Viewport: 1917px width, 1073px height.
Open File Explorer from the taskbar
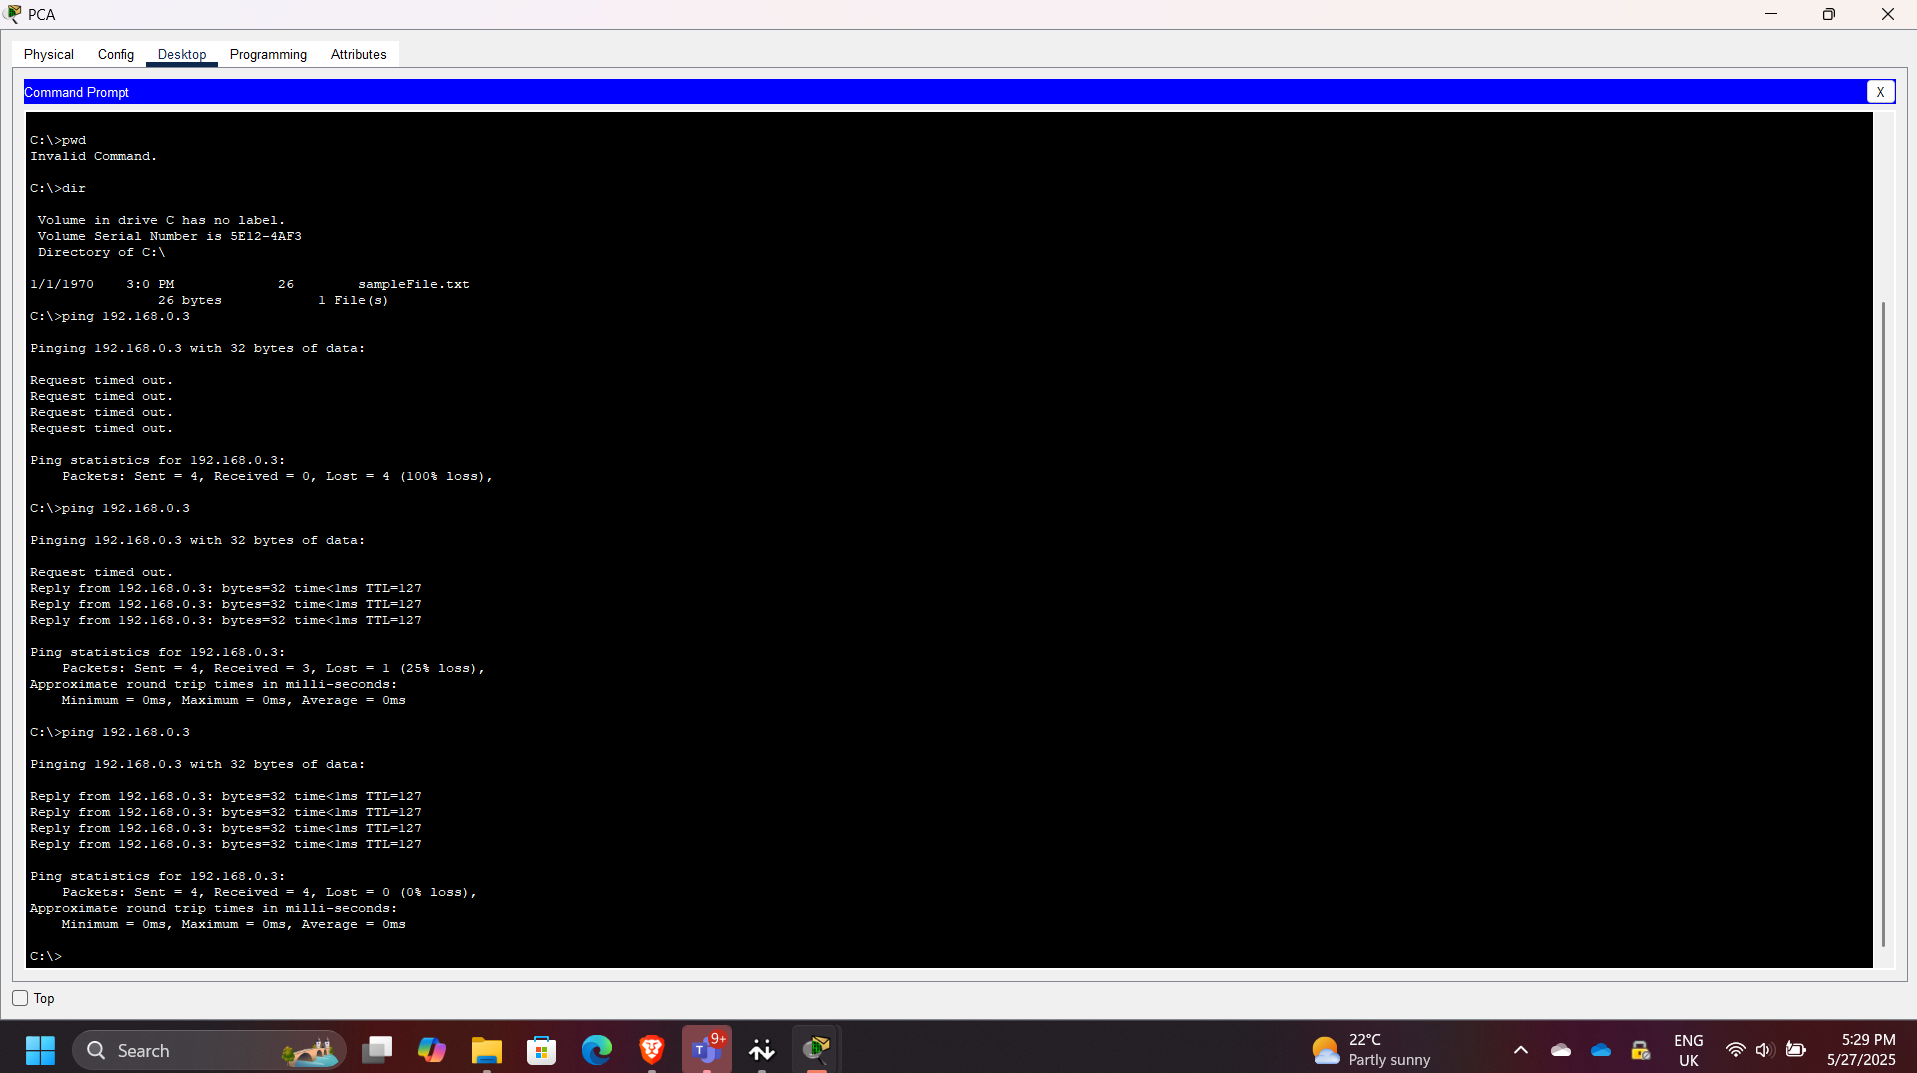click(486, 1049)
